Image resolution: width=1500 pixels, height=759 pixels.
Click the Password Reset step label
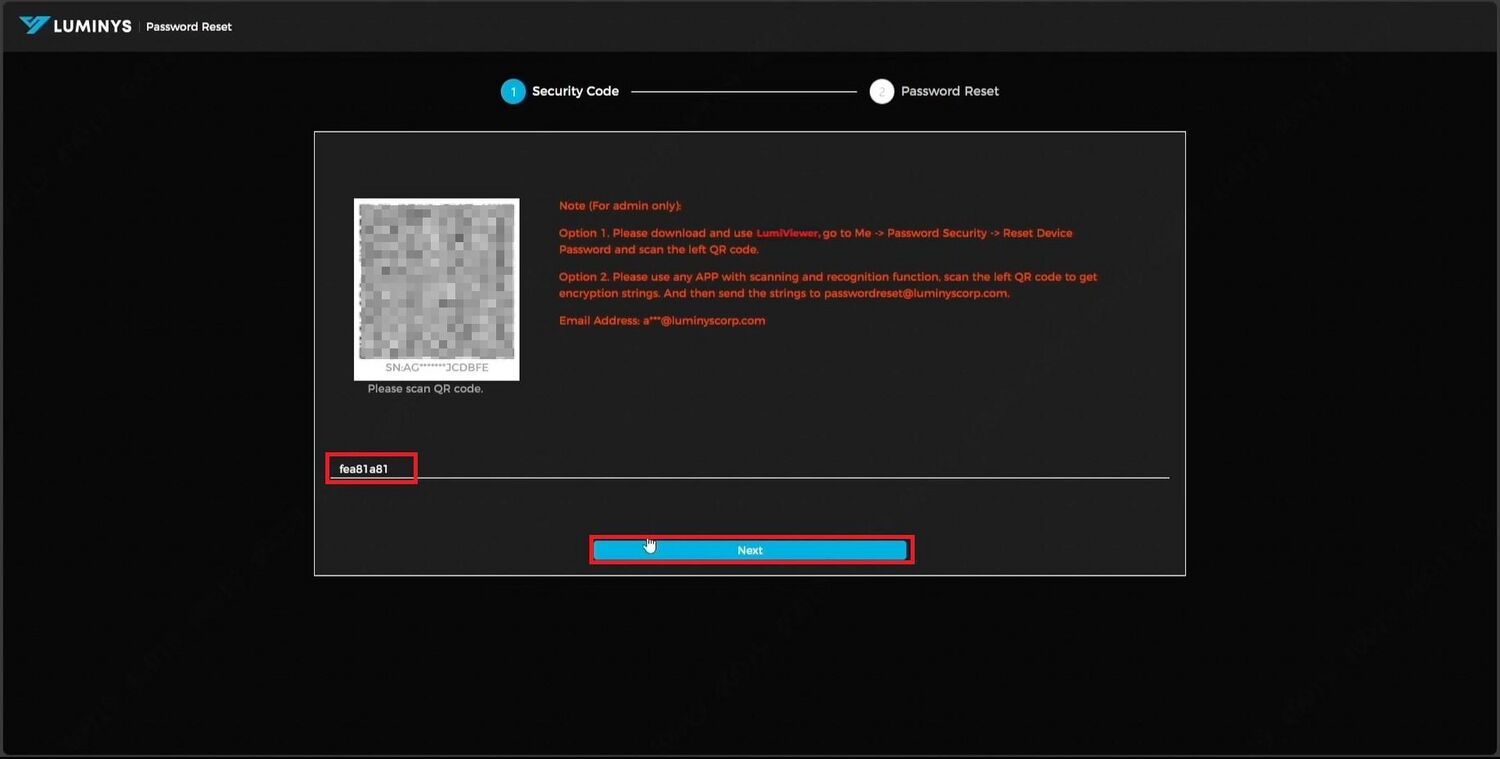pos(949,91)
